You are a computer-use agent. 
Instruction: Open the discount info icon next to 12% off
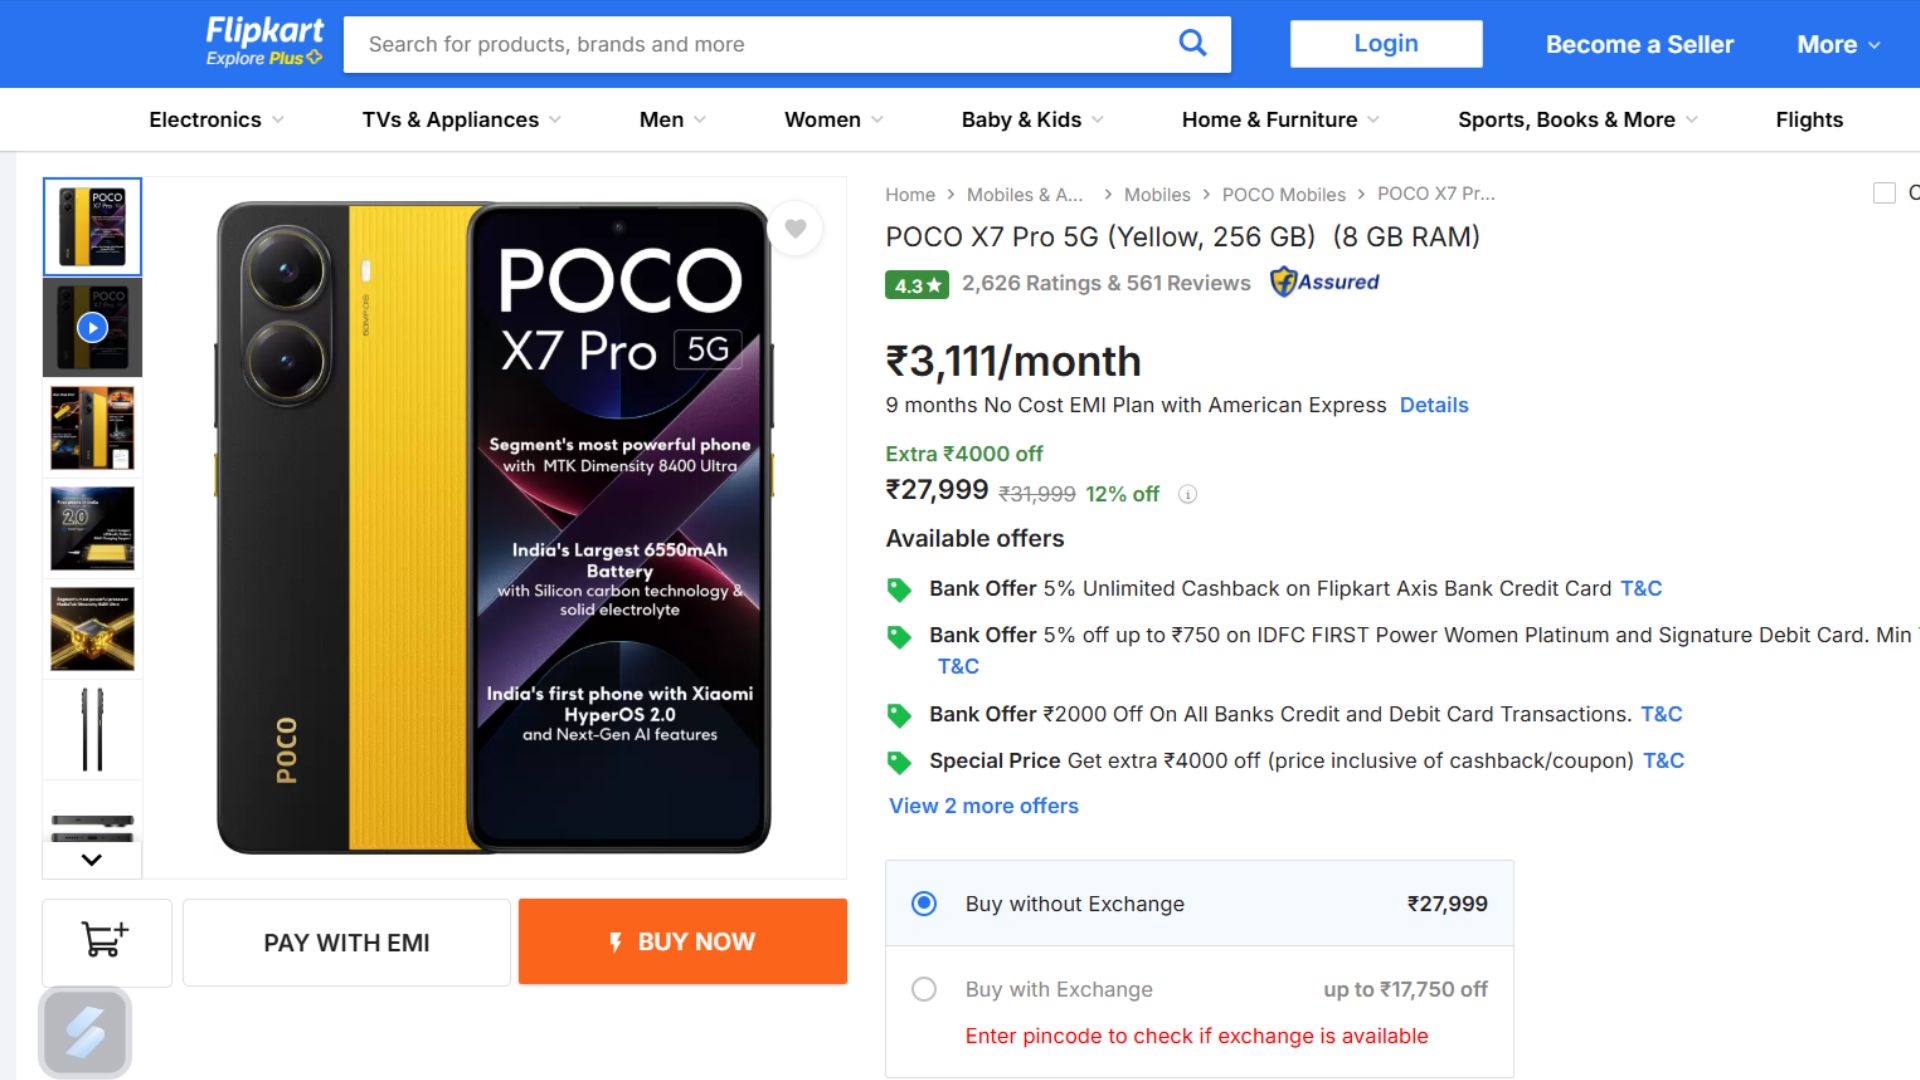pos(1187,494)
